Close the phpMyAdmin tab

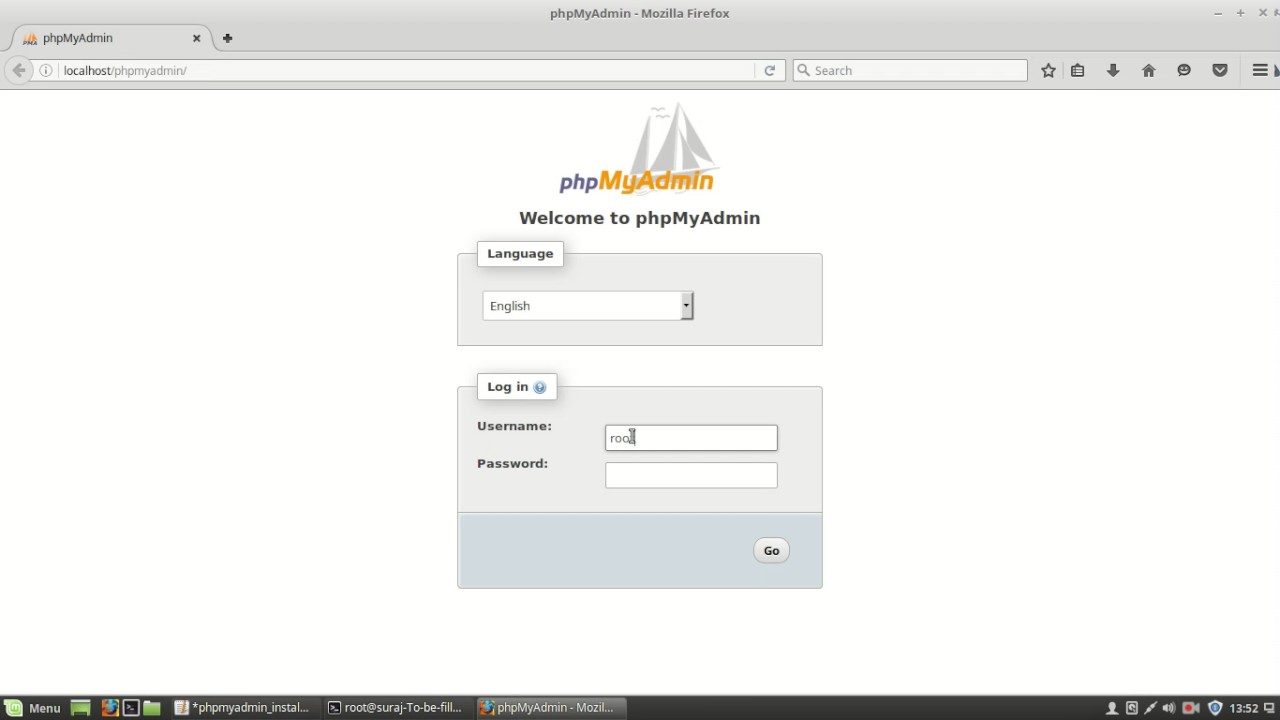click(196, 38)
